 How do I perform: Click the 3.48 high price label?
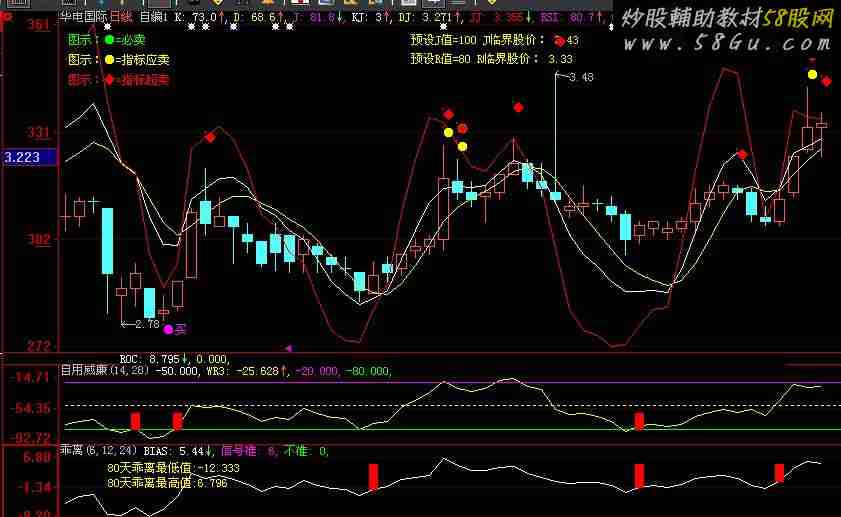tap(581, 77)
